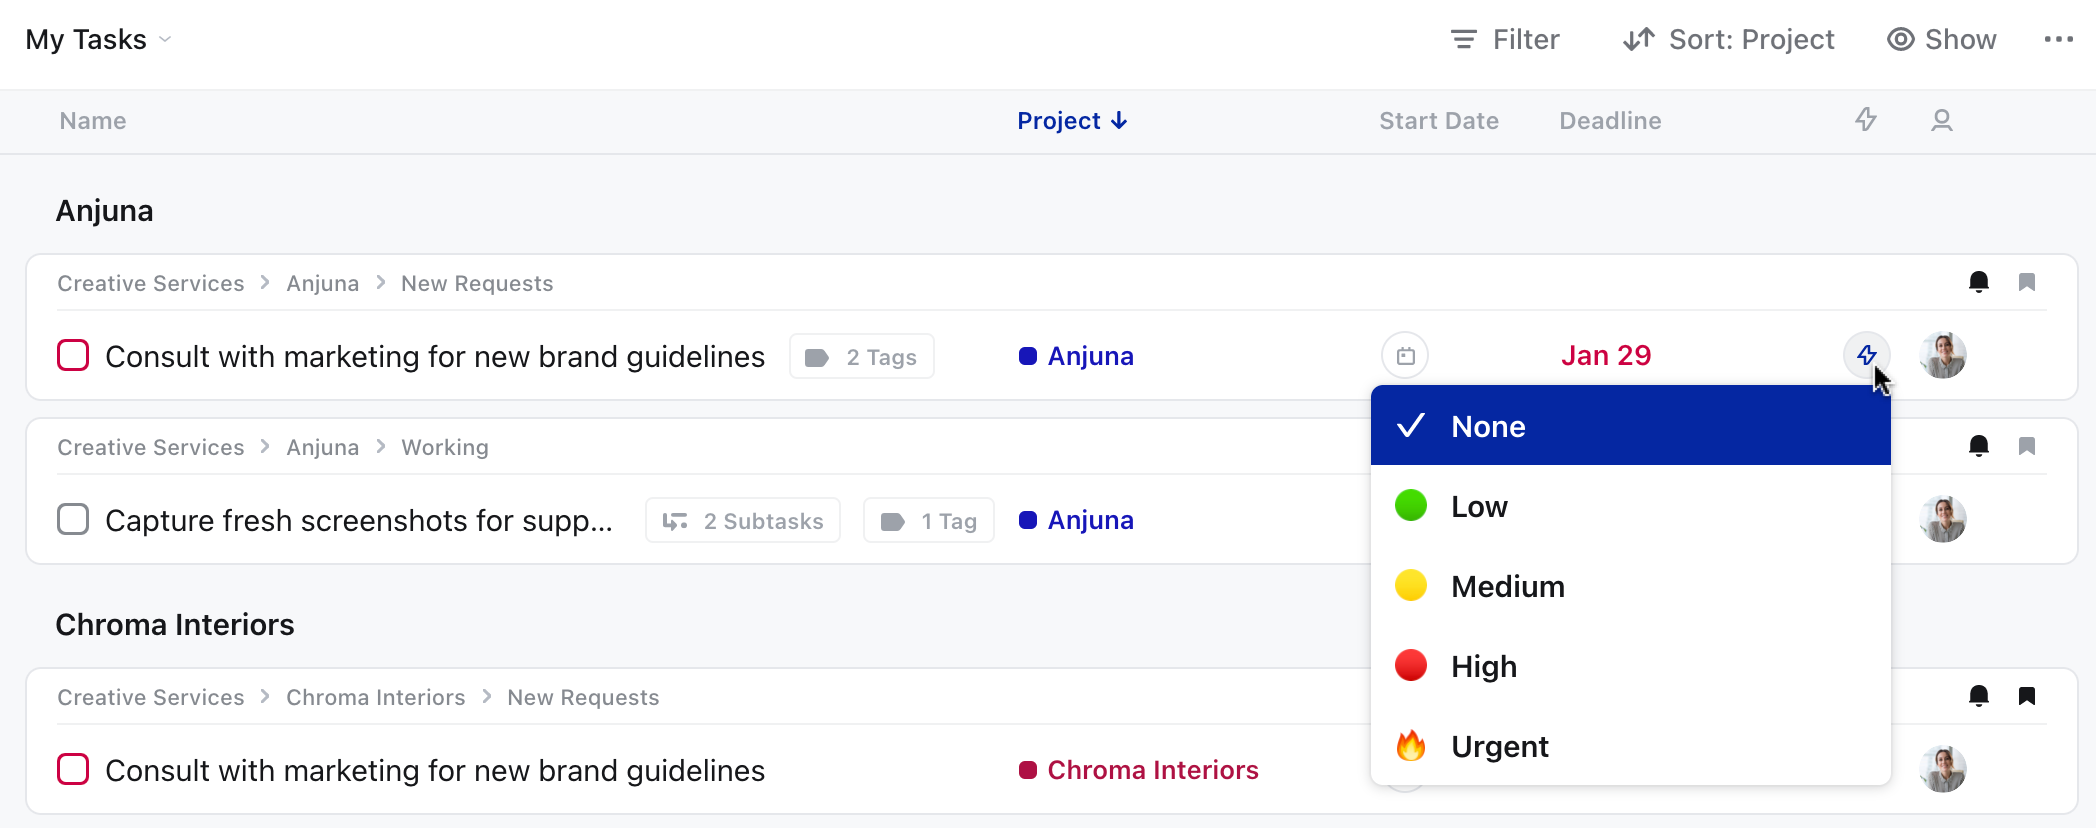This screenshot has width=2096, height=828.
Task: Click the assignee avatar on Anjuna consult row
Action: click(x=1943, y=356)
